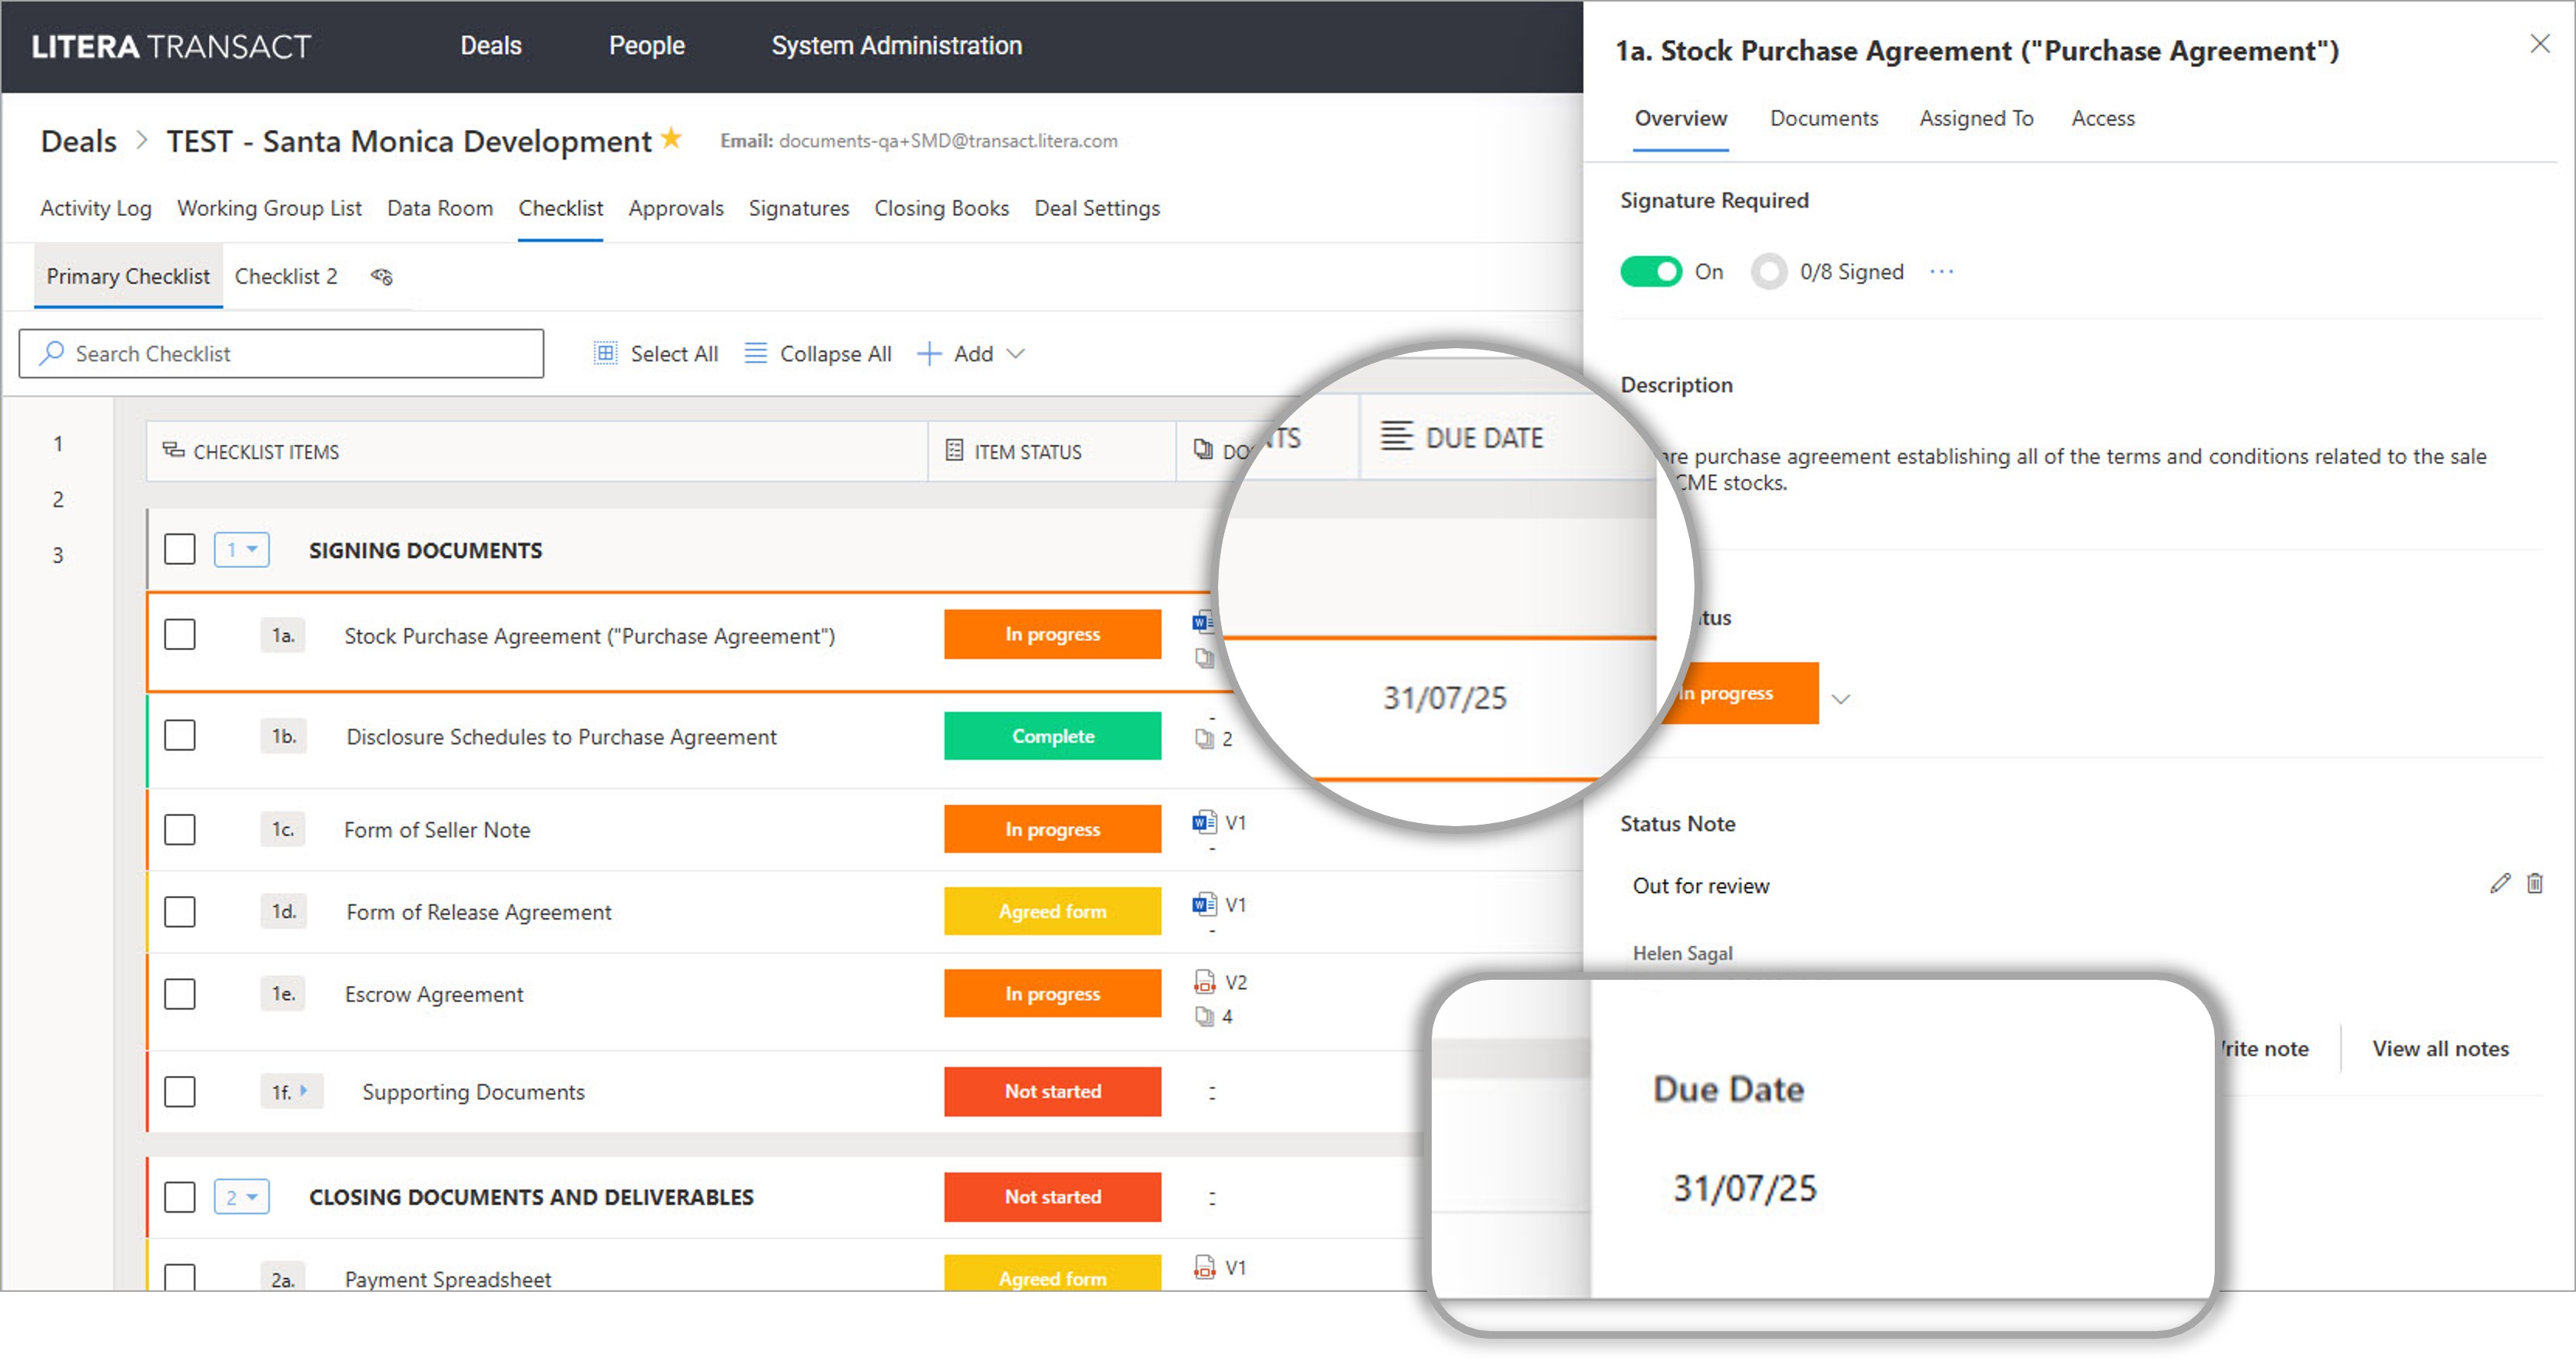The height and width of the screenshot is (1361, 2576).
Task: Check the Closing Documents and Deliverables checkbox
Action: 180,1197
